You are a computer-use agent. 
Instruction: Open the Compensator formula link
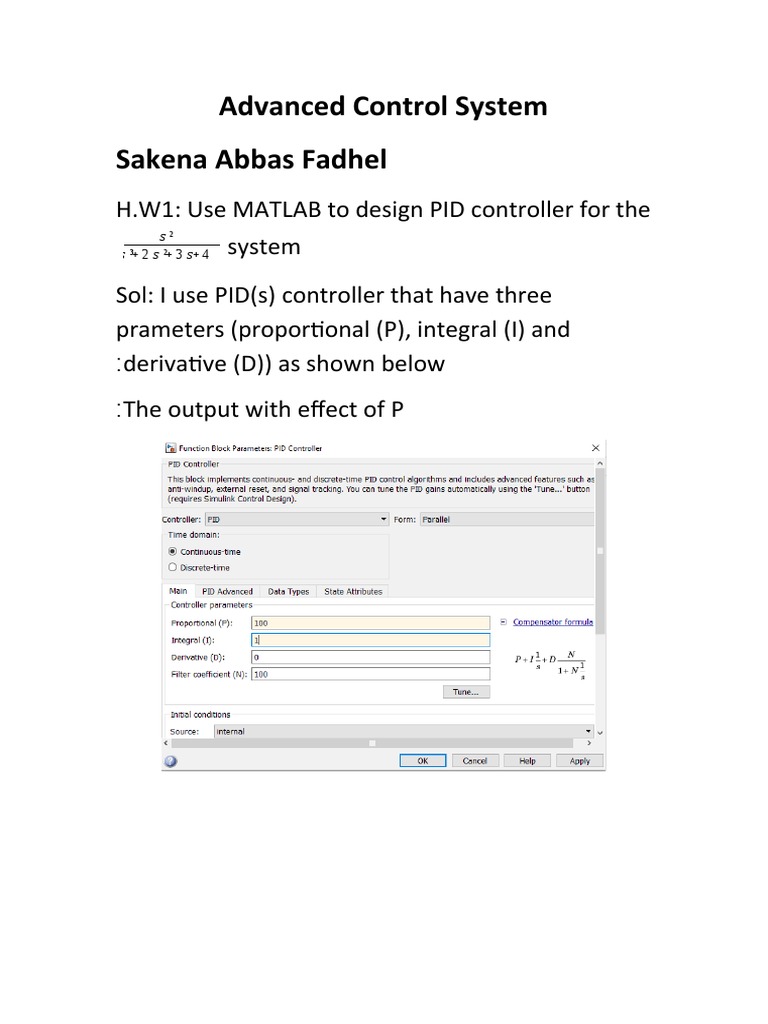(x=553, y=622)
